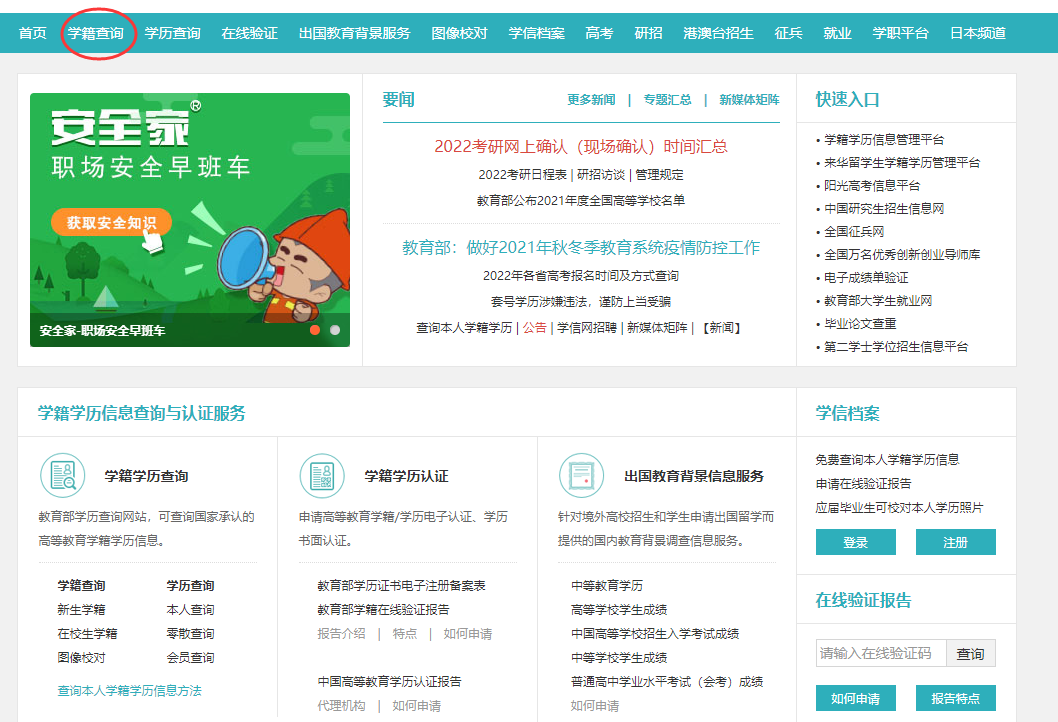Open the 研招 nav item

tap(648, 33)
